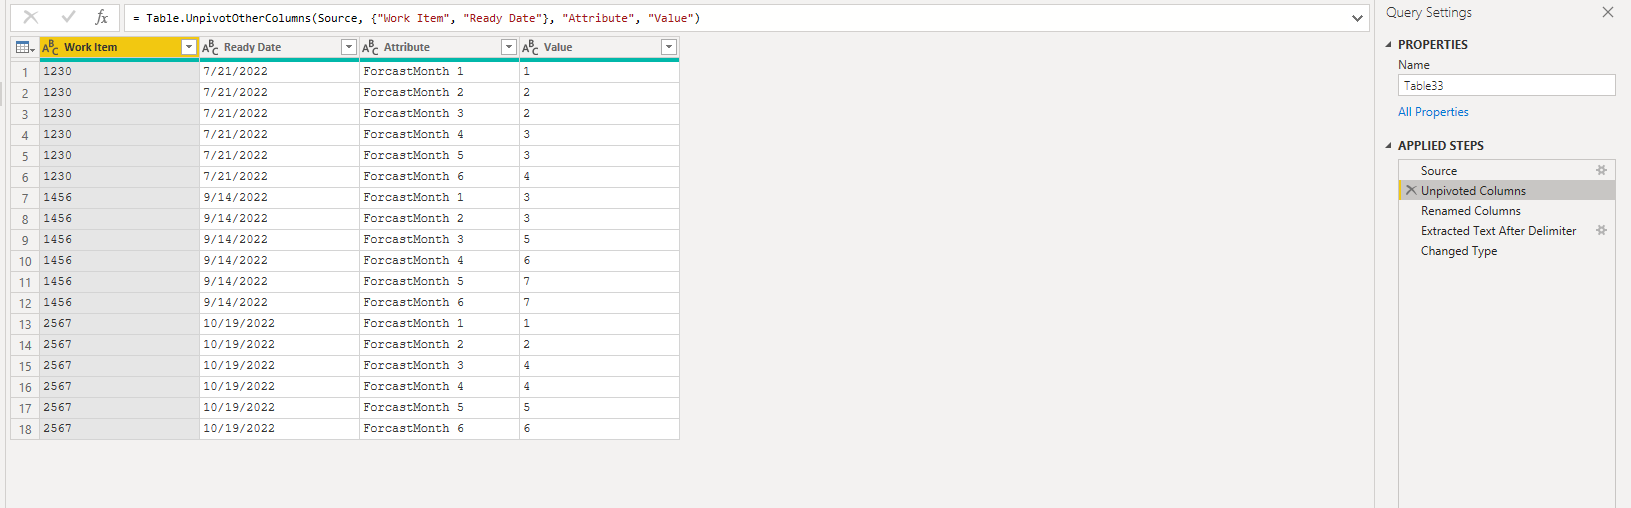This screenshot has height=508, width=1631.
Task: Click Ready Date 9/14/2022 in row 9
Action: pyautogui.click(x=279, y=240)
